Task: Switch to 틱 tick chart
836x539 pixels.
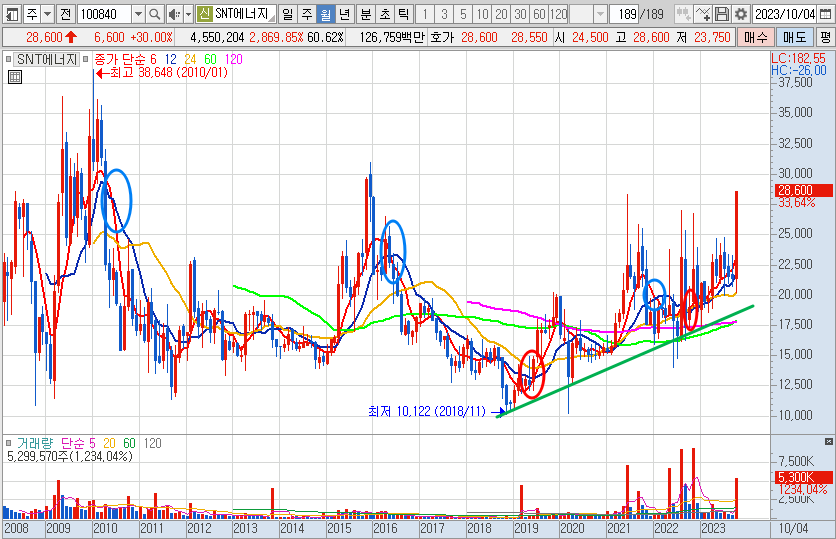Action: click(x=404, y=14)
